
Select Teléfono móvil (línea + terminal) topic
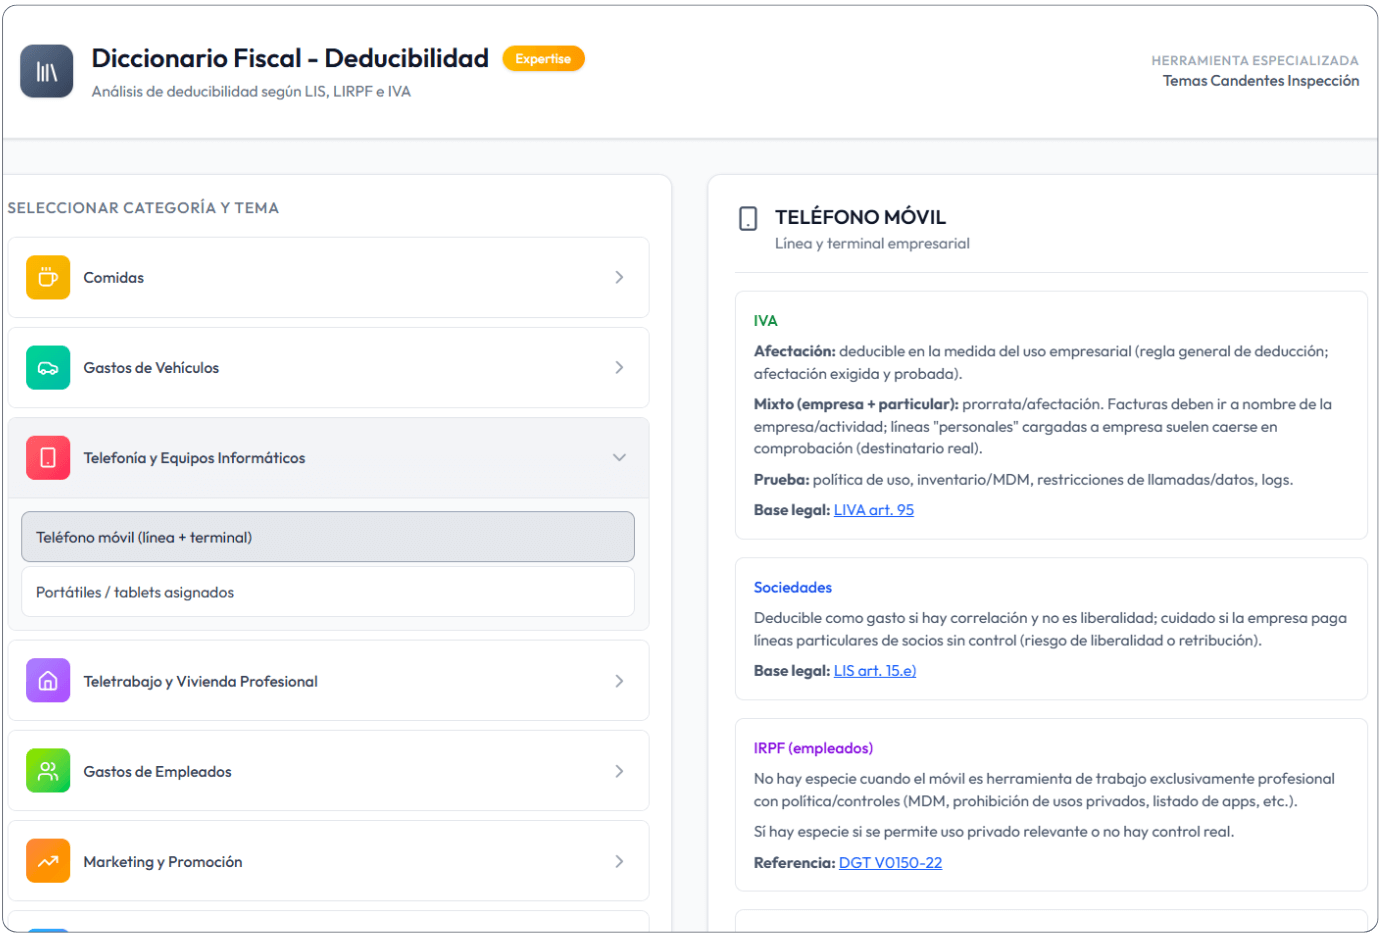(328, 537)
